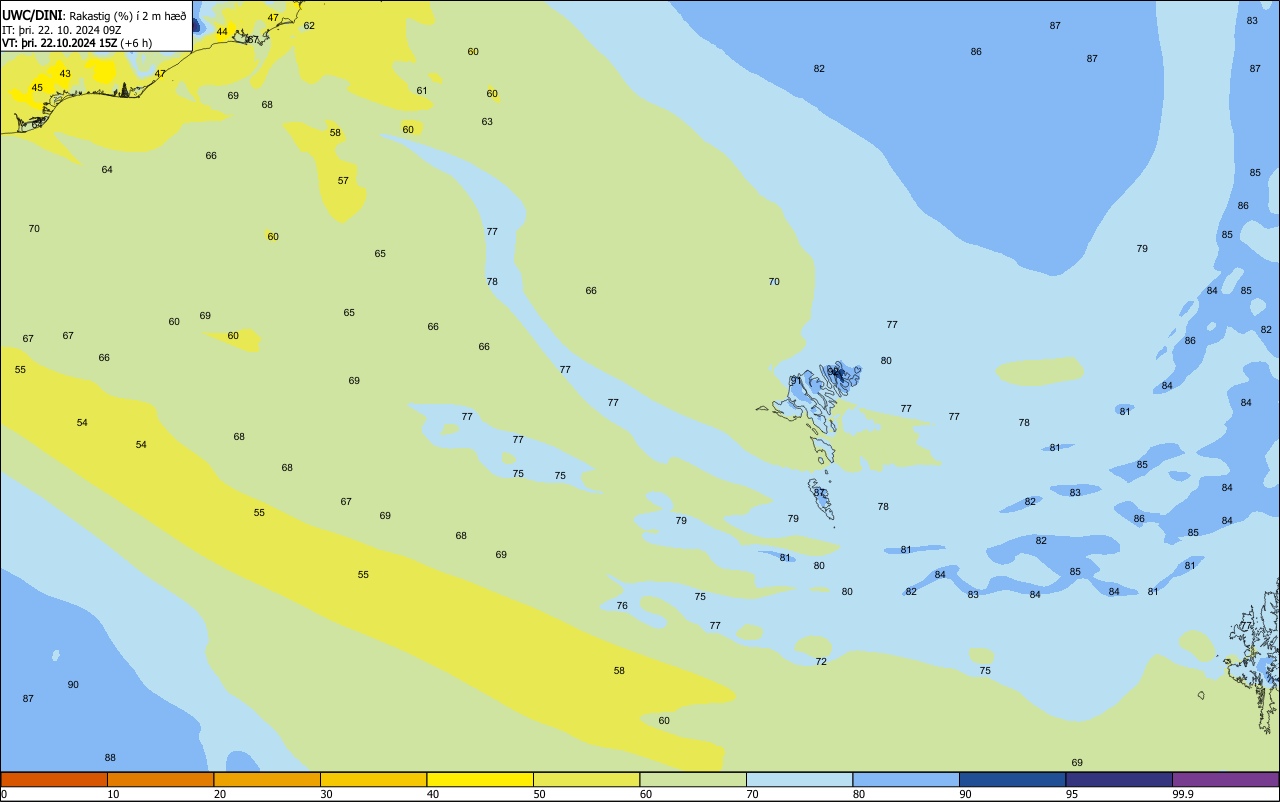Viewport: 1280px width, 802px height.
Task: Click the '99.9' tick label on the color scale
Action: pyautogui.click(x=1182, y=794)
